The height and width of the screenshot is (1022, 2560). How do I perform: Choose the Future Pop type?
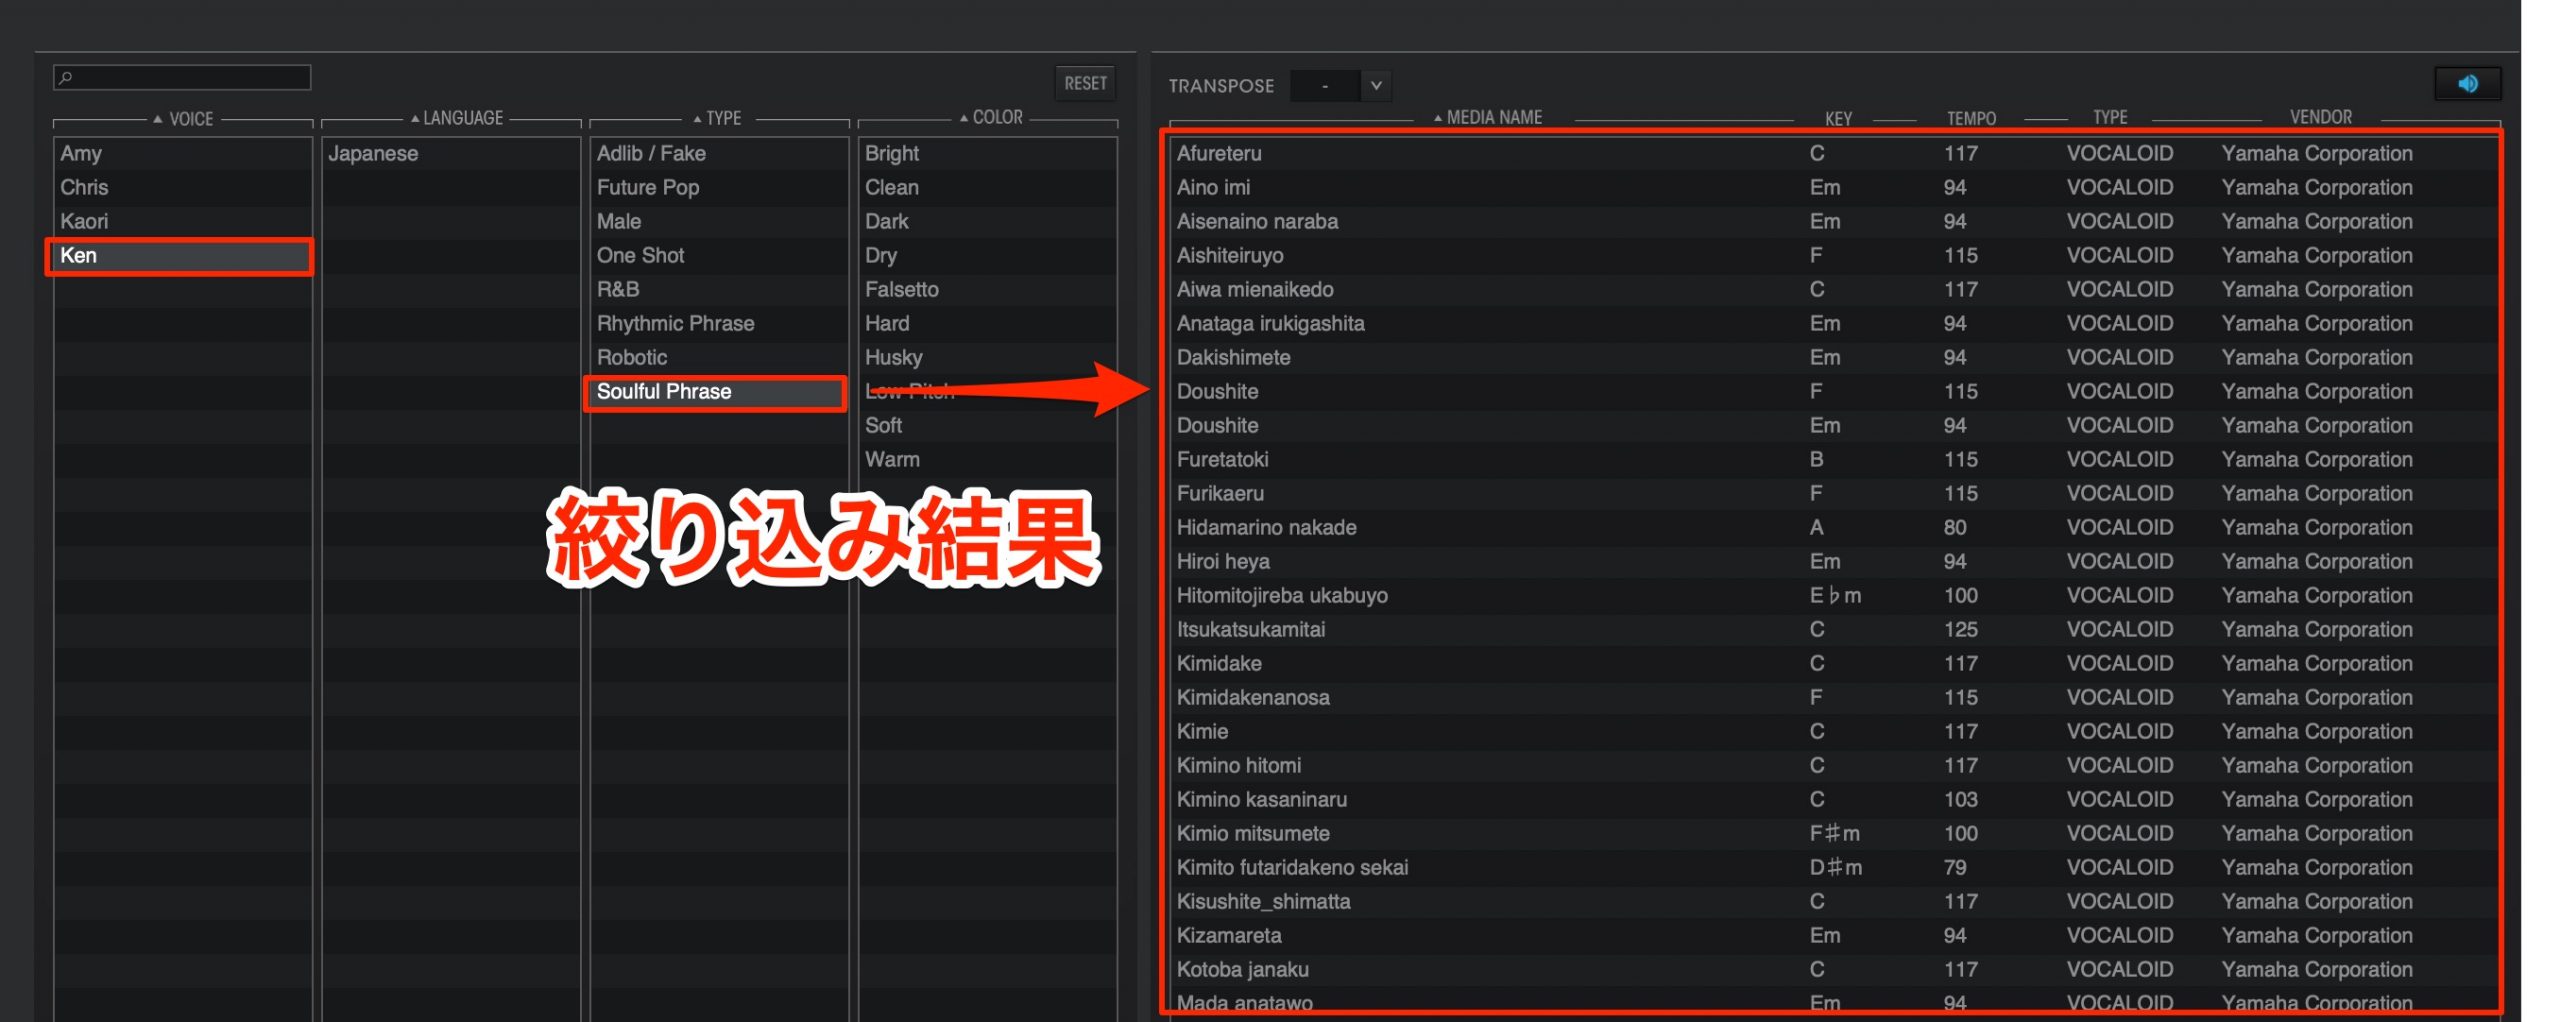[x=719, y=187]
